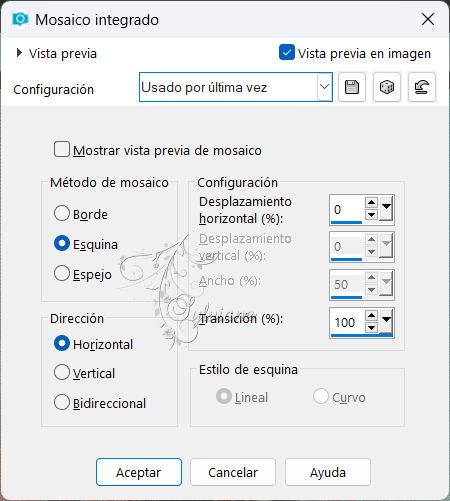The height and width of the screenshot is (501, 450).
Task: Click the Cancelar button
Action: [233, 472]
